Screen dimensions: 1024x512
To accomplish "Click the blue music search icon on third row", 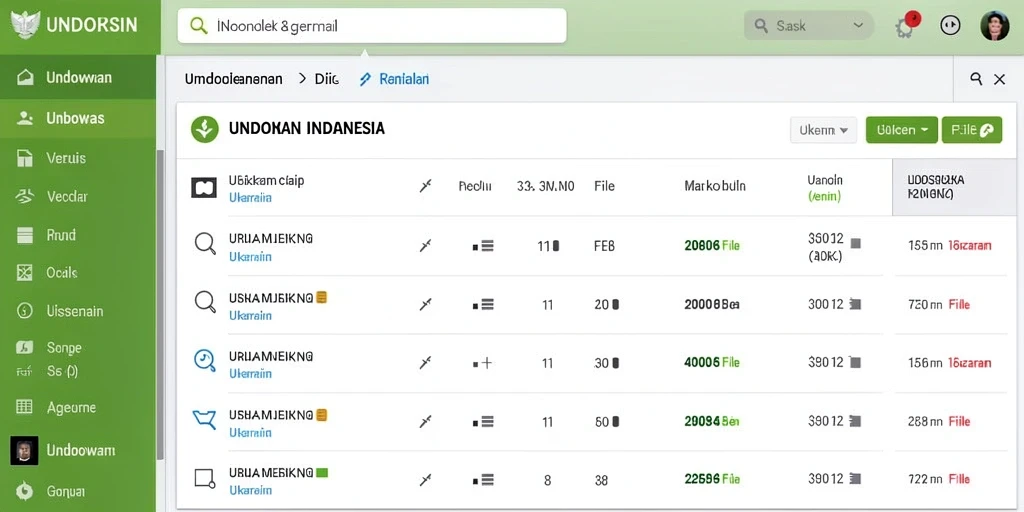I will tap(205, 360).
